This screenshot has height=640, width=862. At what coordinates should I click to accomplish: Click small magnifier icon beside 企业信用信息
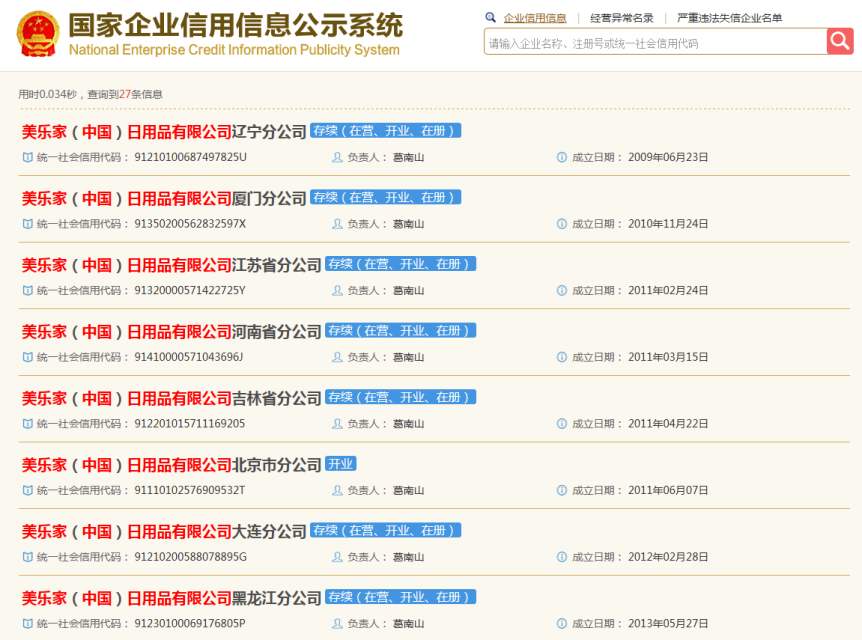tap(490, 18)
